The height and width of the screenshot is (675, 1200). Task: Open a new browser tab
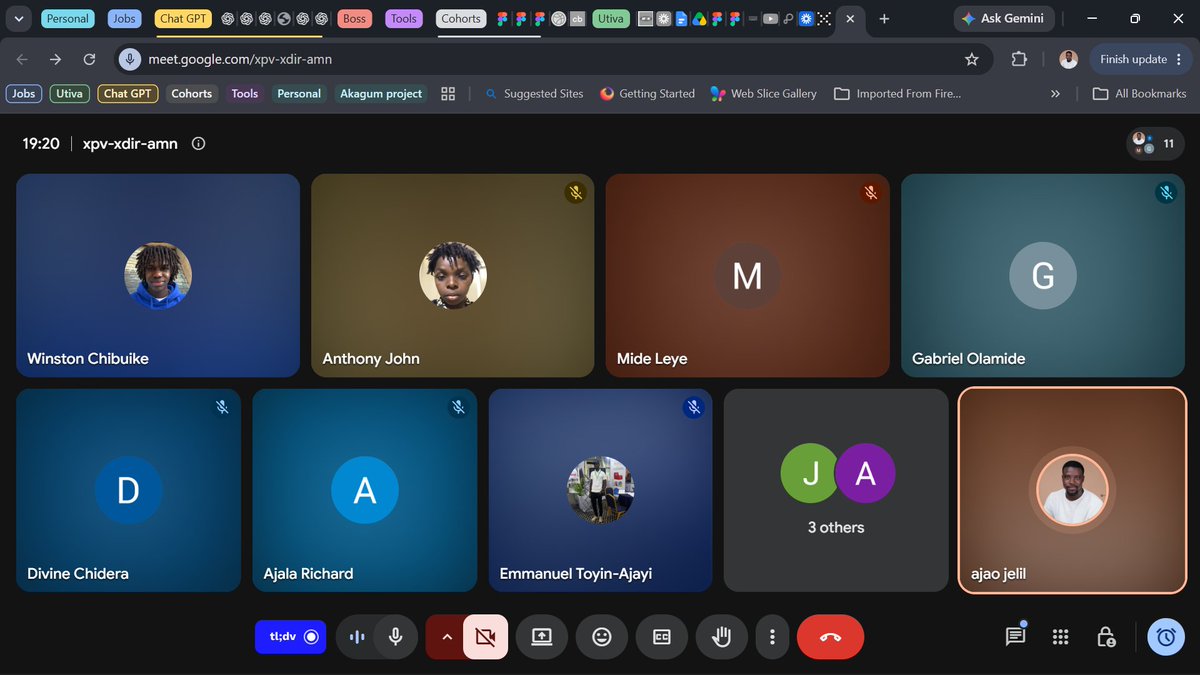click(884, 18)
